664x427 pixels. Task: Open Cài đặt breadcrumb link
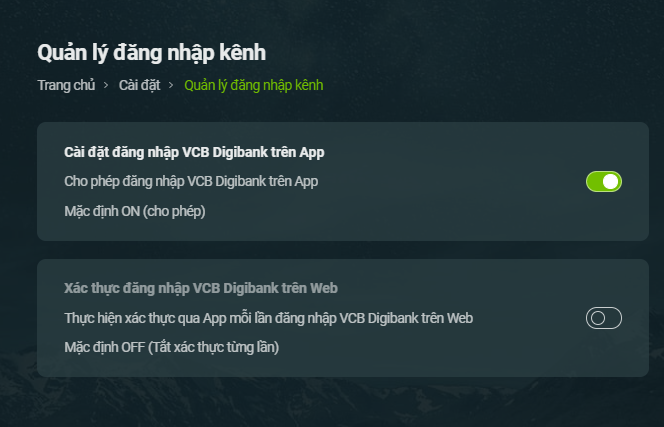139,85
